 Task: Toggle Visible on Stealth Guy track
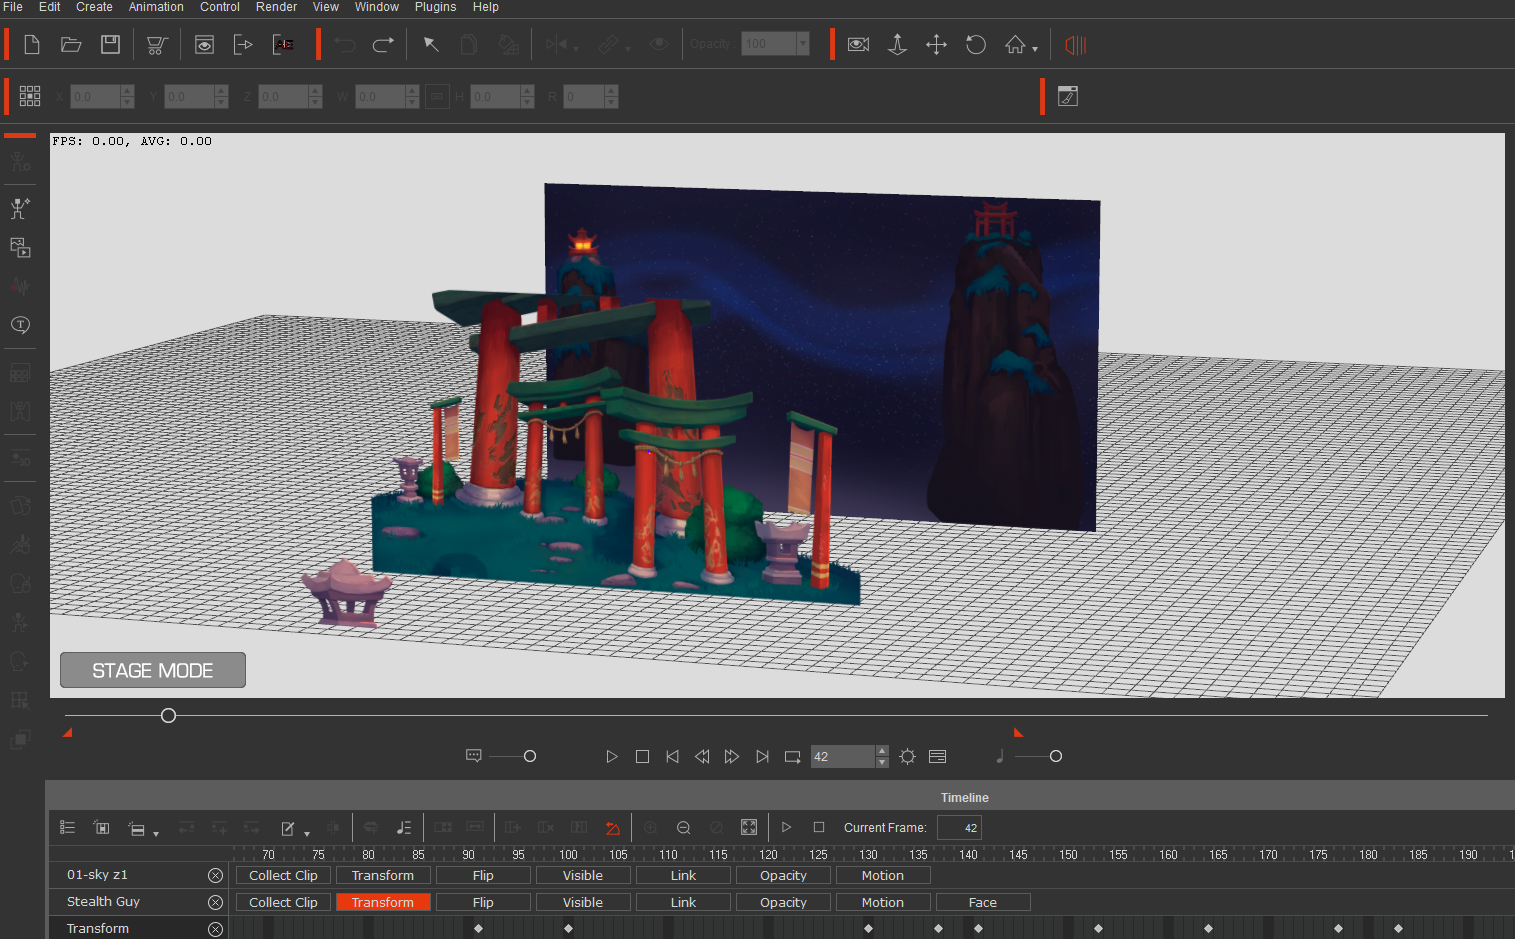(583, 902)
